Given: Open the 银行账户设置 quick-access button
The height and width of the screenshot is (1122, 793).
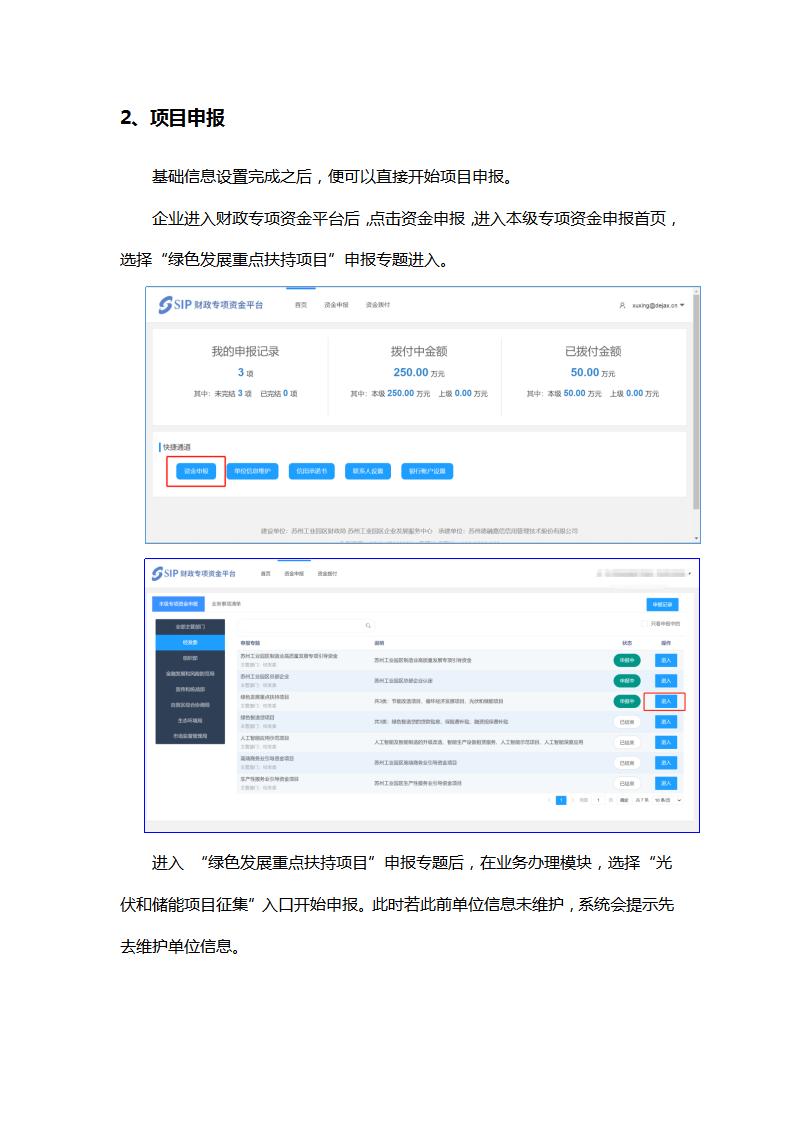Looking at the screenshot, I should pos(427,470).
